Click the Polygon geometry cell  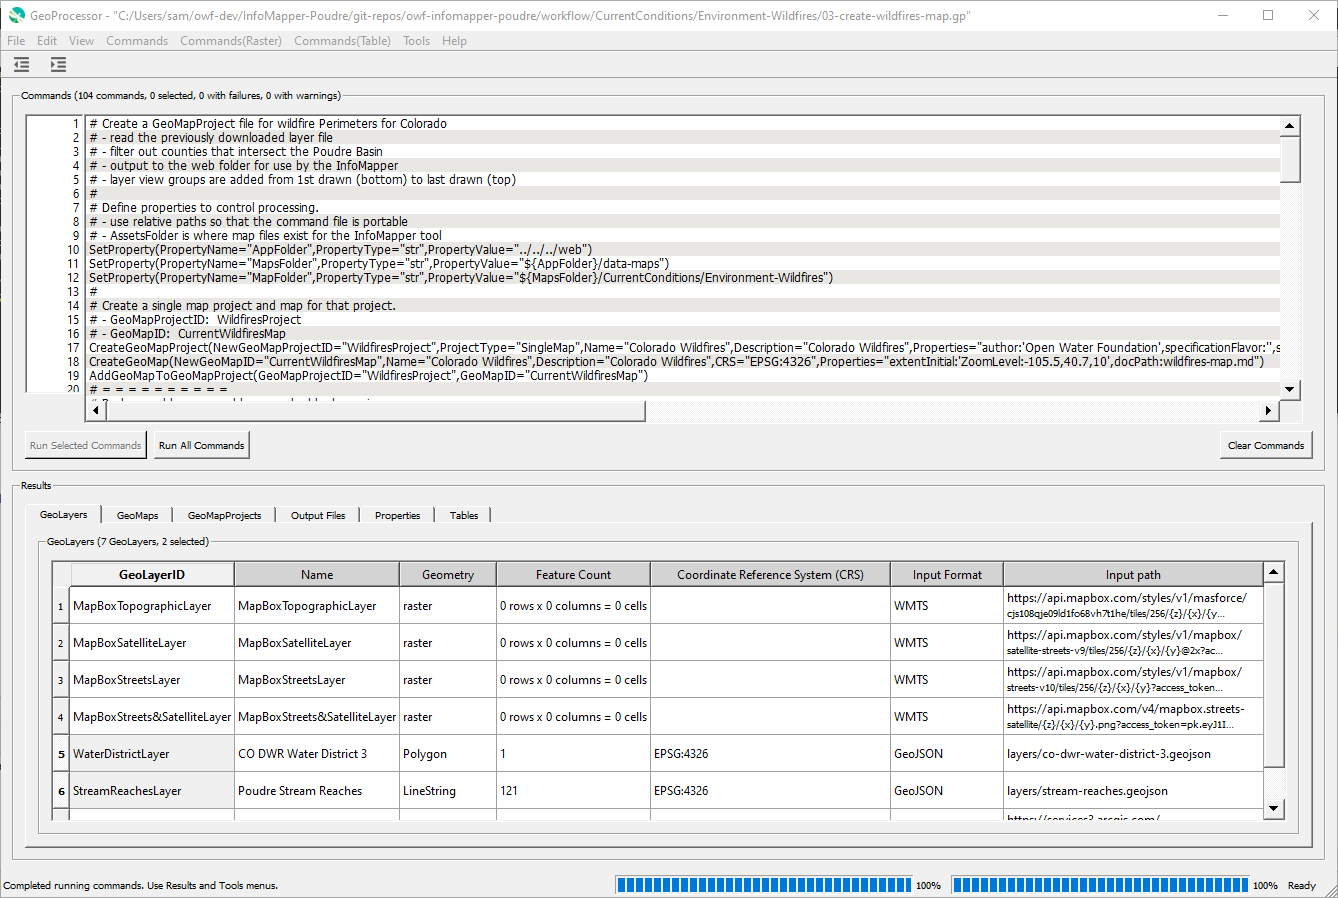coord(448,753)
